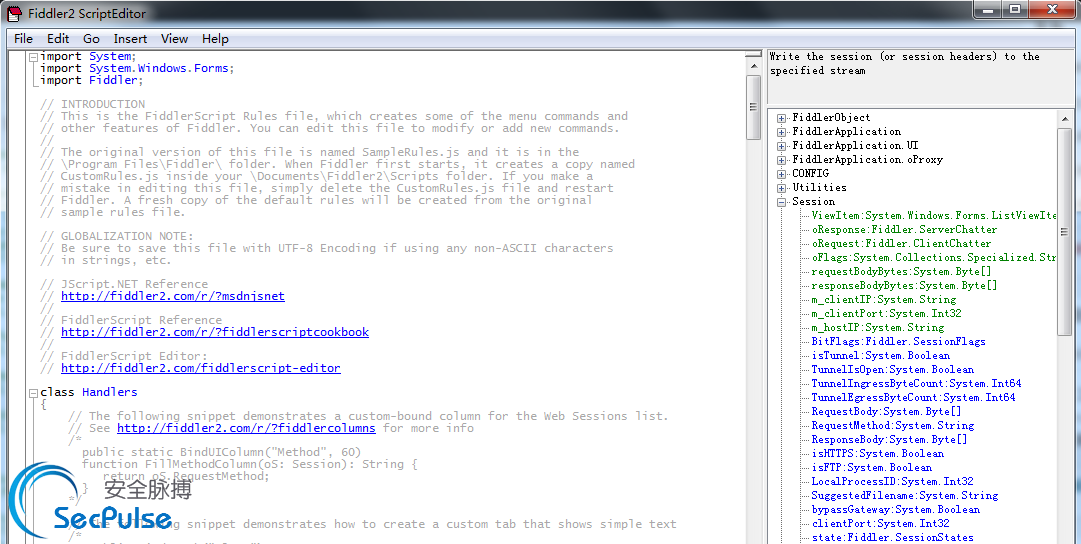Expand the Utilities tree node

(781, 188)
